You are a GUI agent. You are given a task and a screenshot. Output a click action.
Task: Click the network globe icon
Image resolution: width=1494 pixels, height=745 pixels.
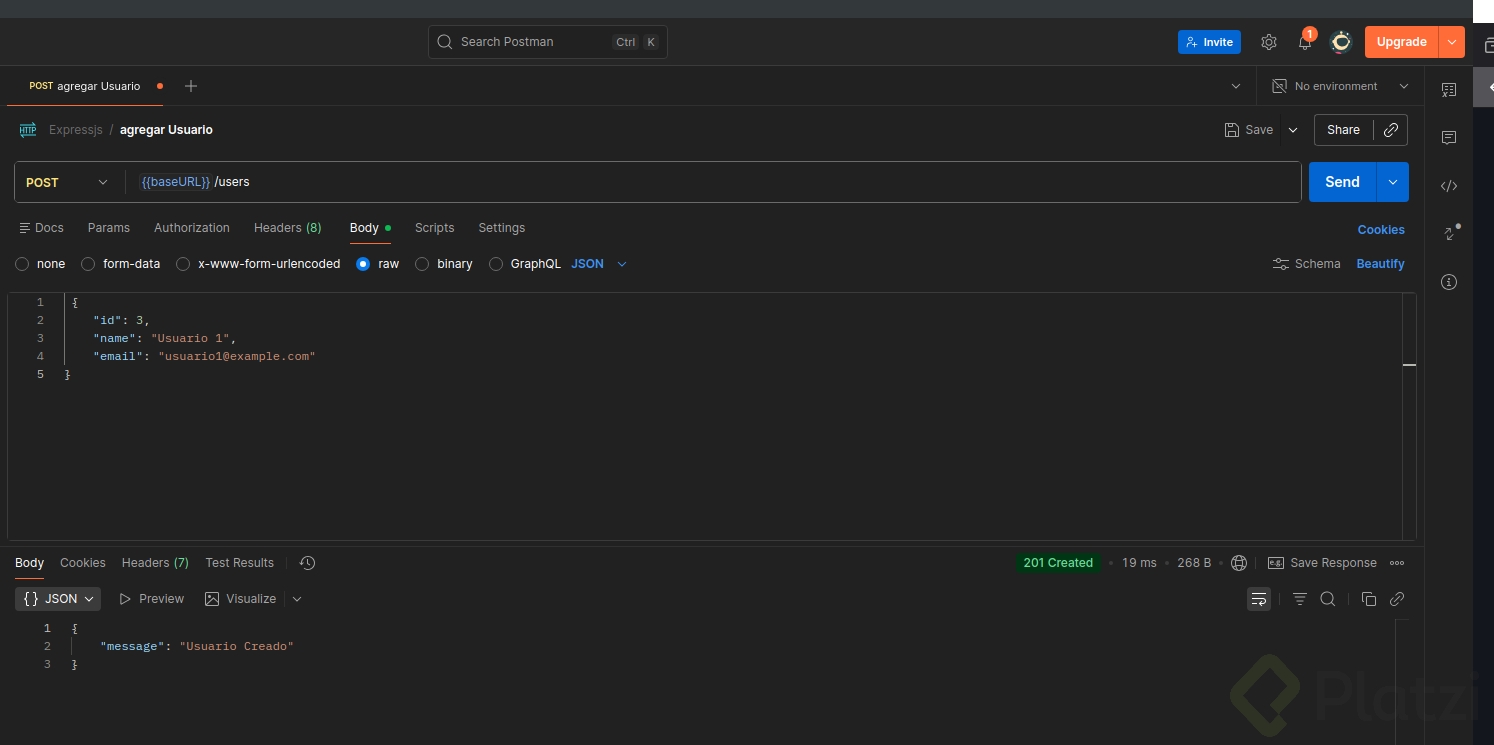[1239, 563]
